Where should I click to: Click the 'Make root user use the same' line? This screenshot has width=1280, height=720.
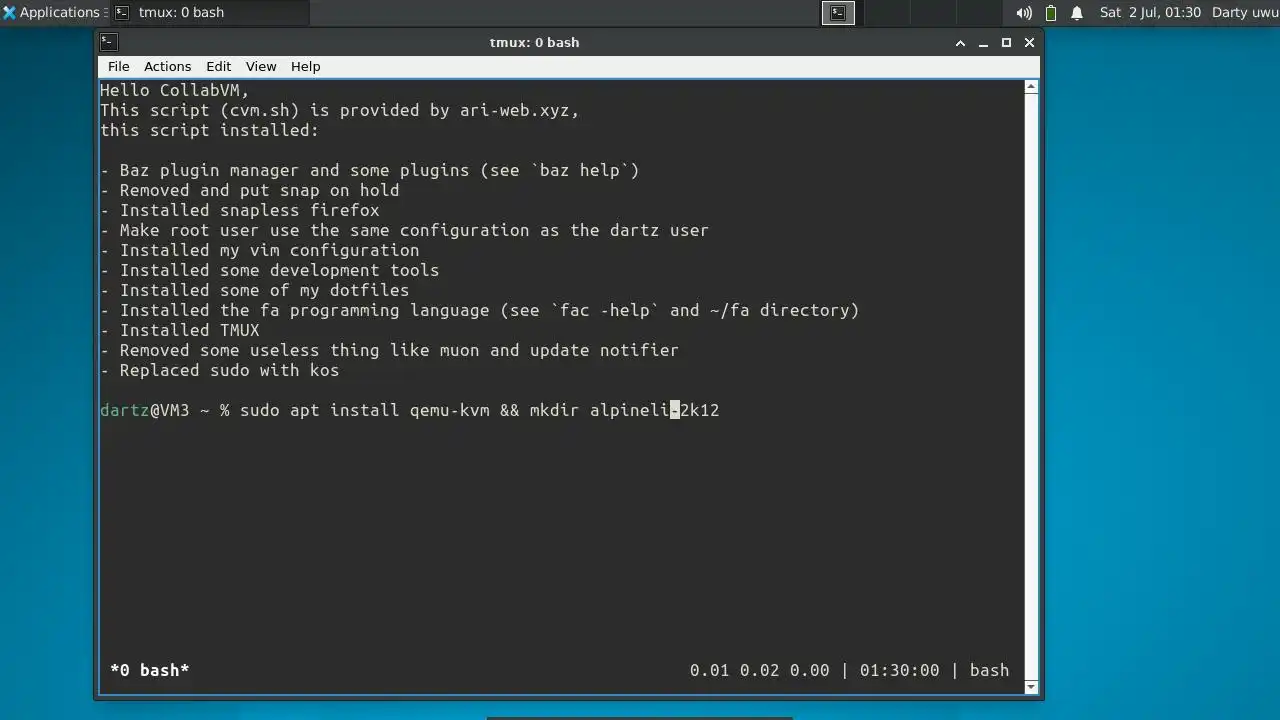point(404,230)
